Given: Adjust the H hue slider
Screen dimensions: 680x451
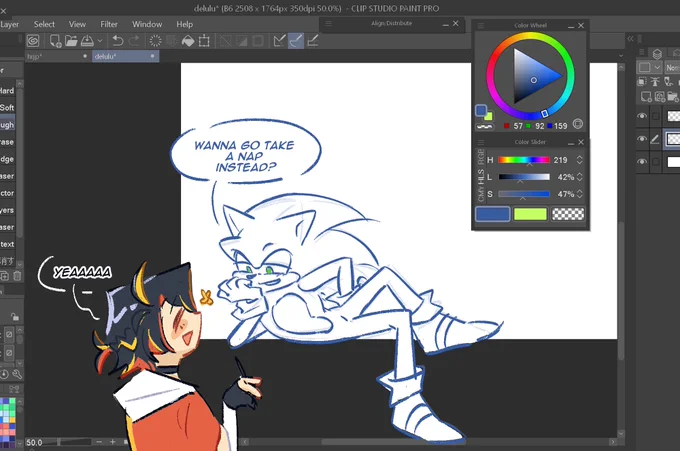Looking at the screenshot, I should [x=524, y=160].
